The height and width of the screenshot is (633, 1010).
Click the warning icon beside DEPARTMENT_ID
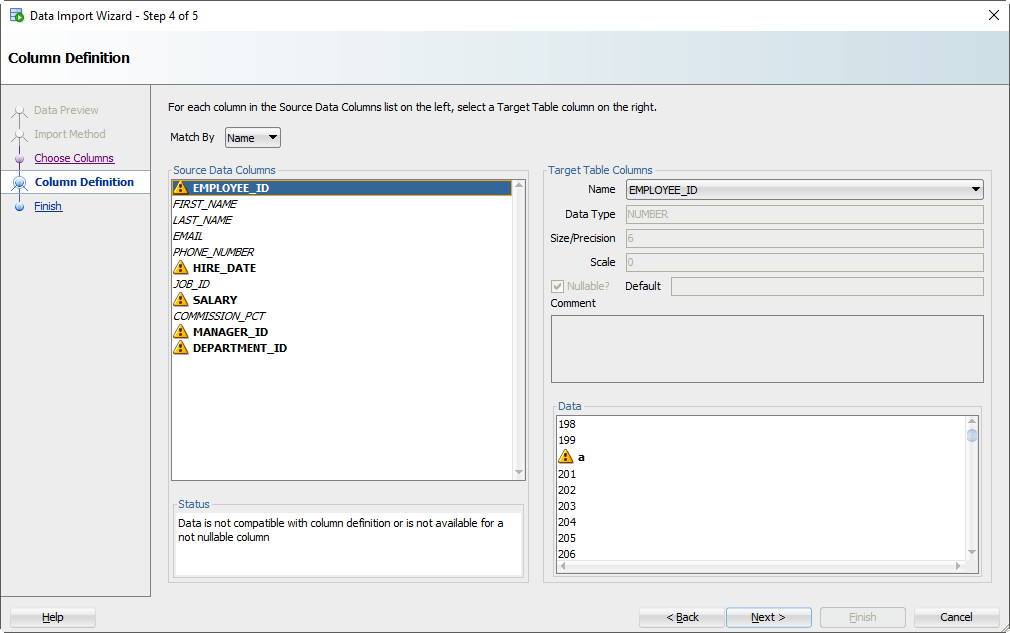[x=181, y=347]
